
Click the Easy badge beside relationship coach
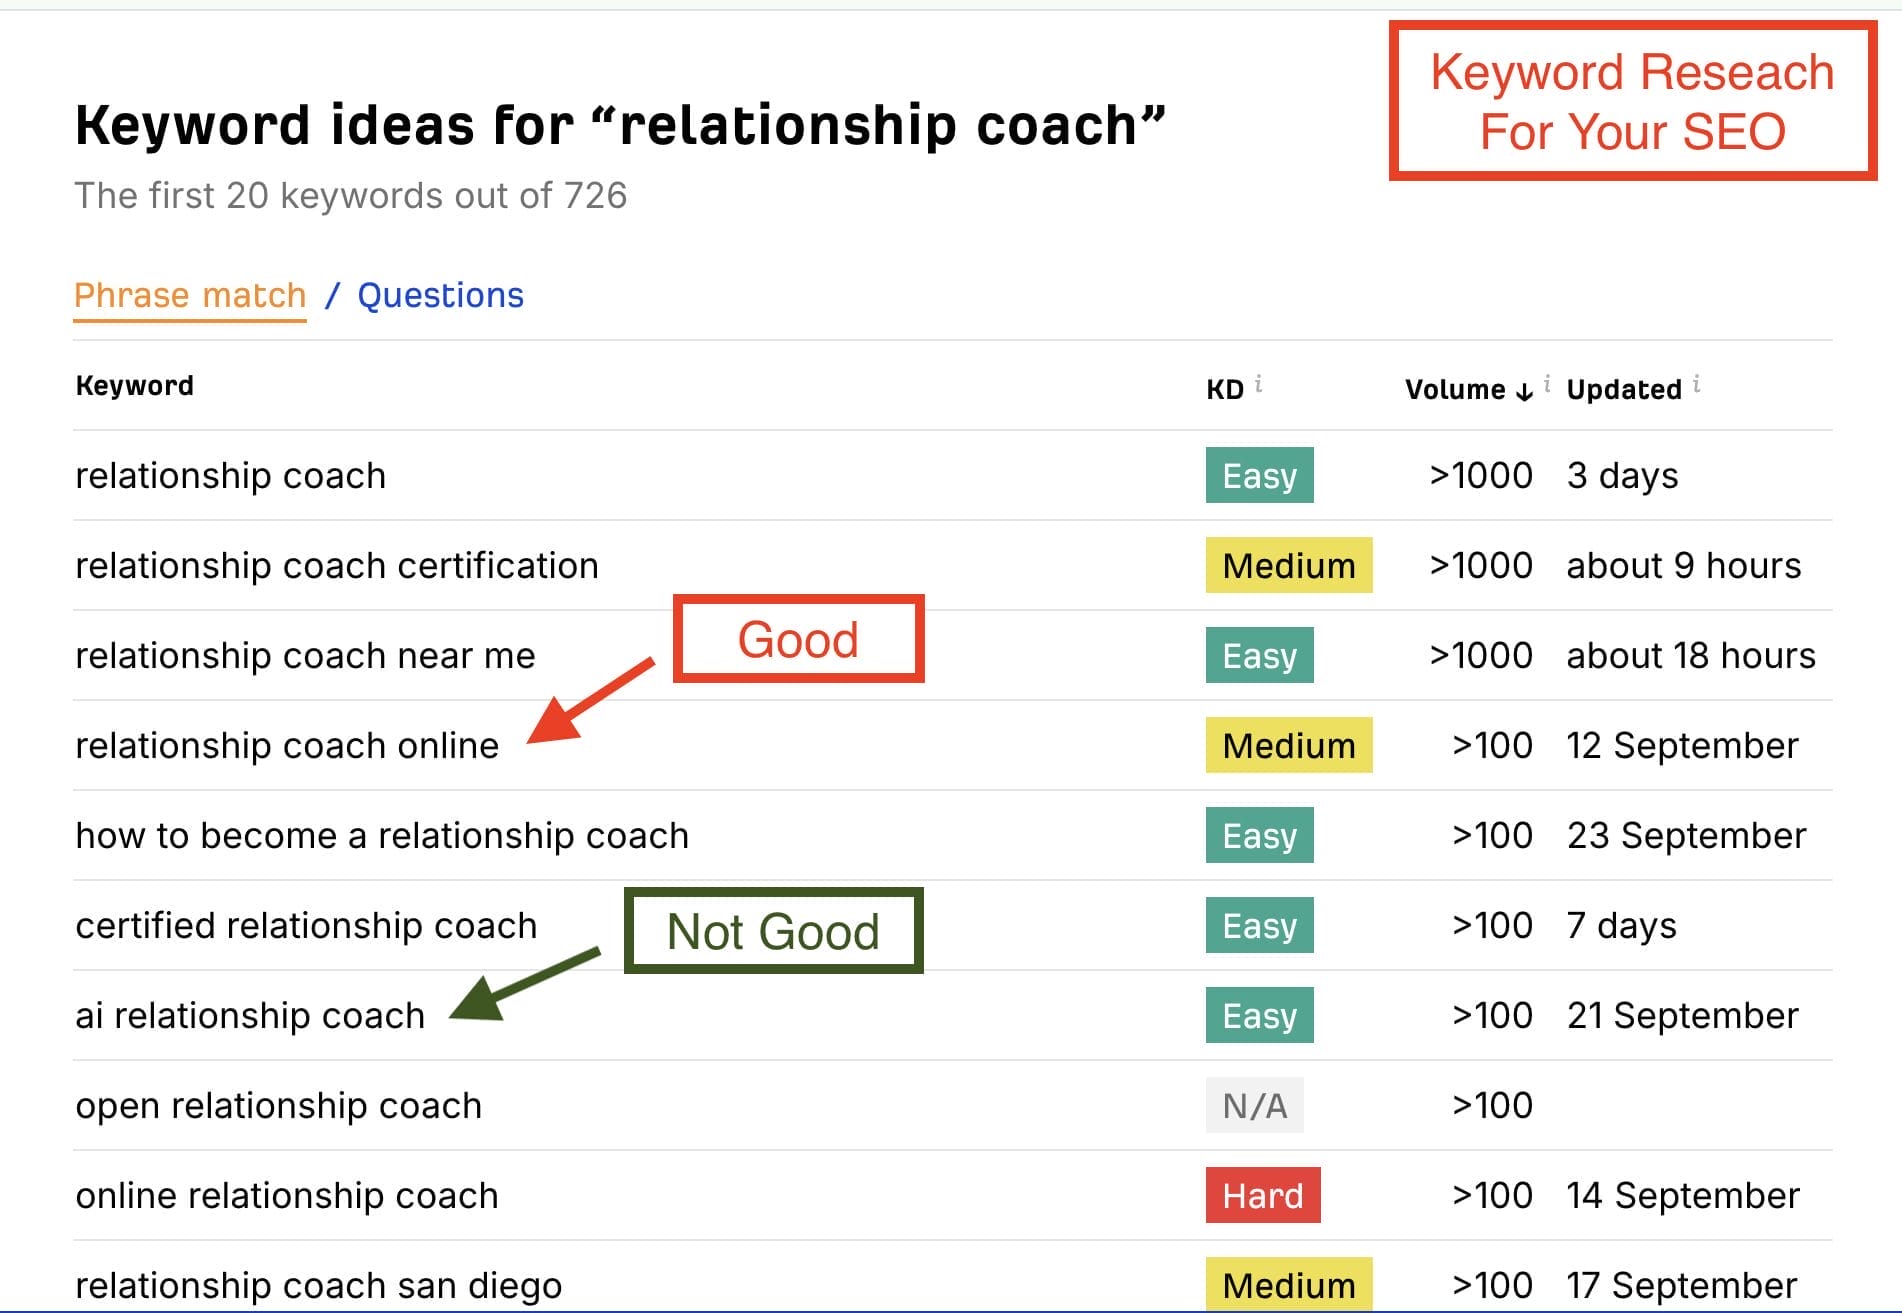click(x=1259, y=476)
